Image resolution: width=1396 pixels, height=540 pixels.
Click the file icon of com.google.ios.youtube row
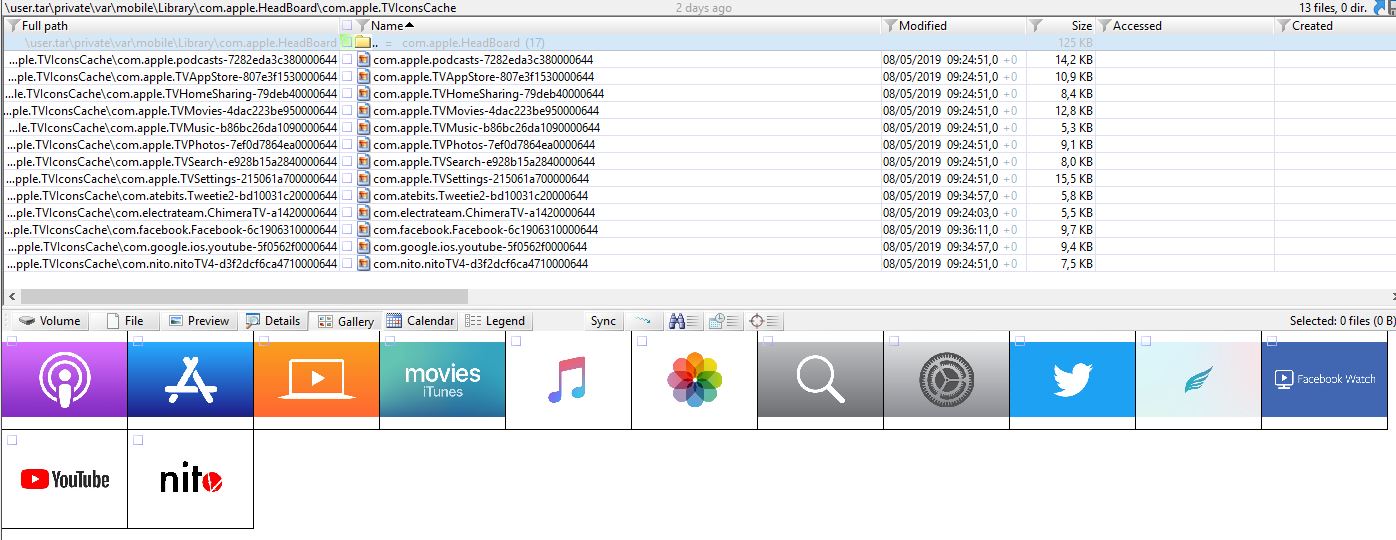tap(364, 247)
